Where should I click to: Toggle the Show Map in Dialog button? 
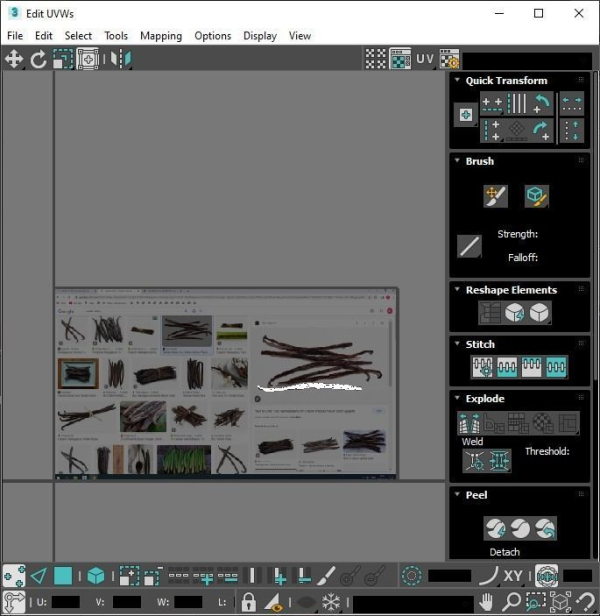[400, 59]
